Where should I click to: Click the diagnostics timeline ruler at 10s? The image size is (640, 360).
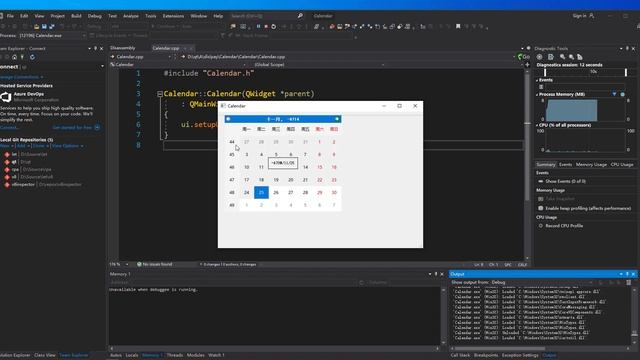(593, 72)
